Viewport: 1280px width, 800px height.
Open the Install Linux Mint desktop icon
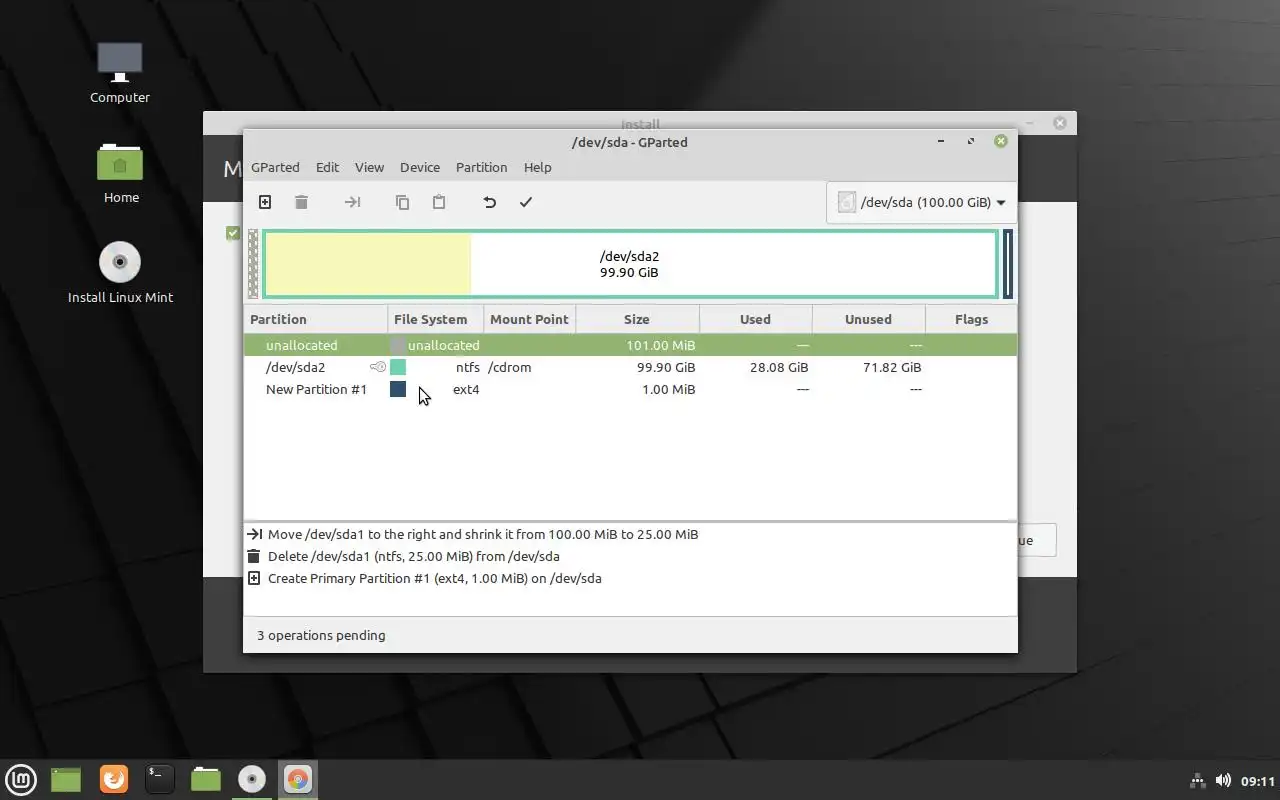point(120,272)
